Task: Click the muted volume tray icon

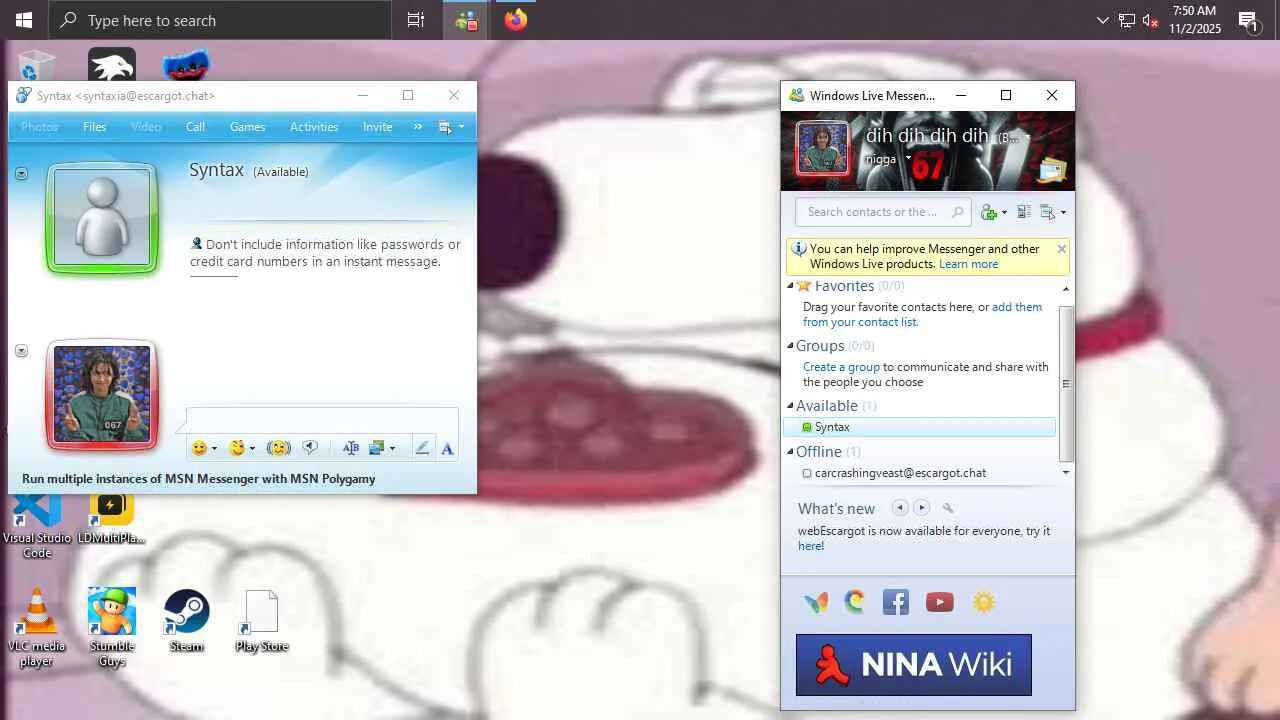Action: click(1150, 20)
